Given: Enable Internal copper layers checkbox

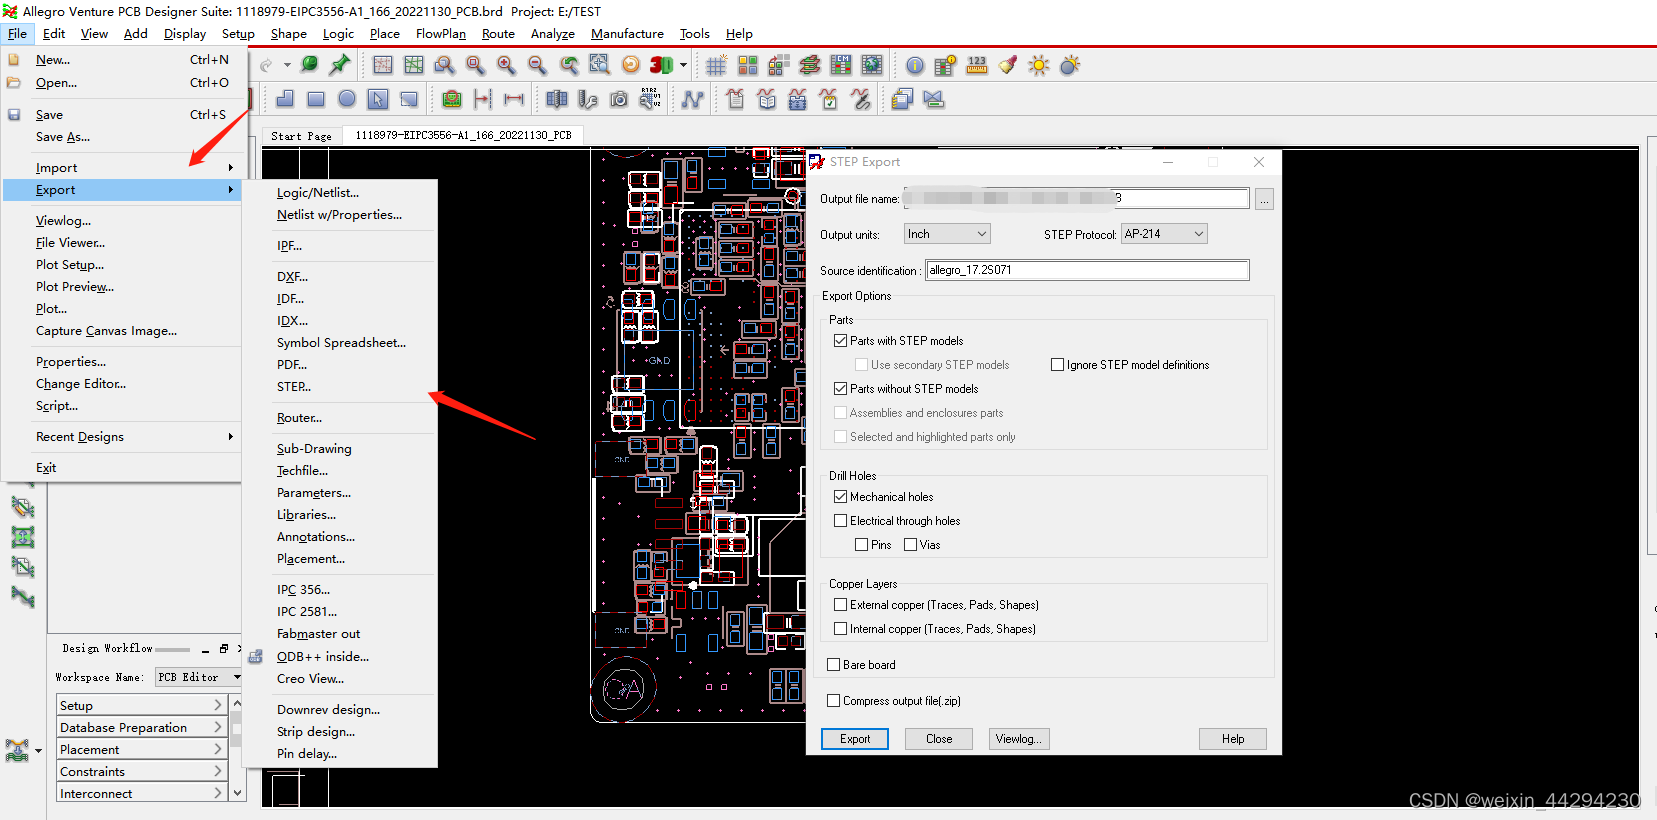Looking at the screenshot, I should [x=840, y=629].
